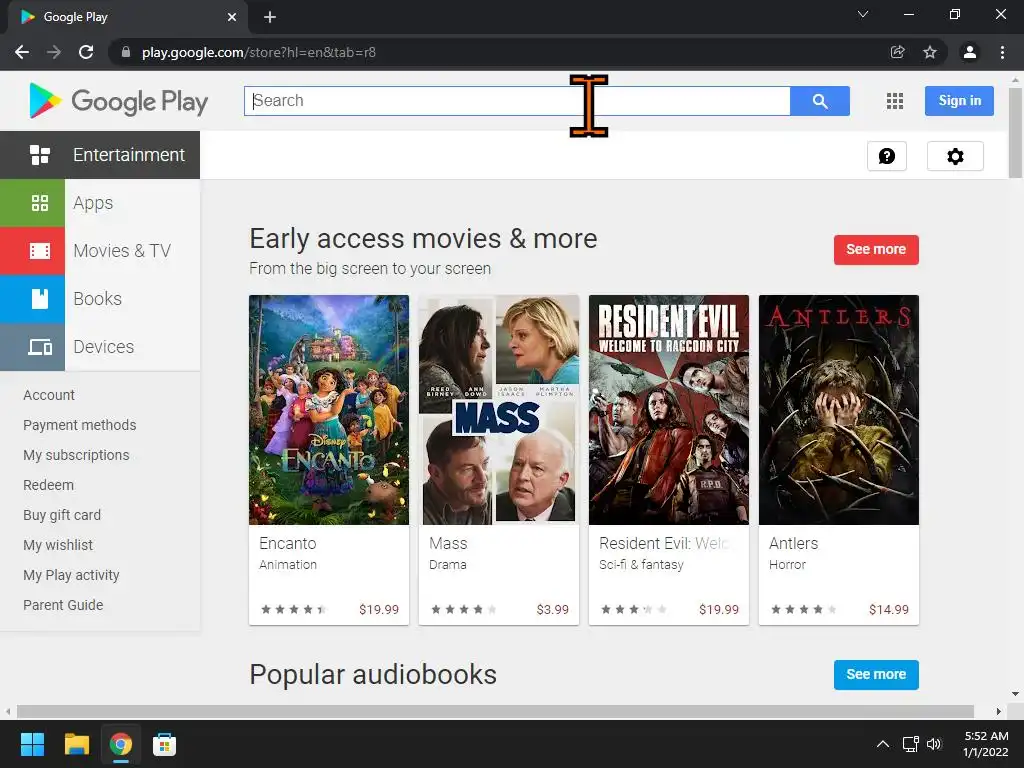This screenshot has width=1024, height=768.
Task: Open Chrome three-dot menu
Action: click(x=1002, y=52)
